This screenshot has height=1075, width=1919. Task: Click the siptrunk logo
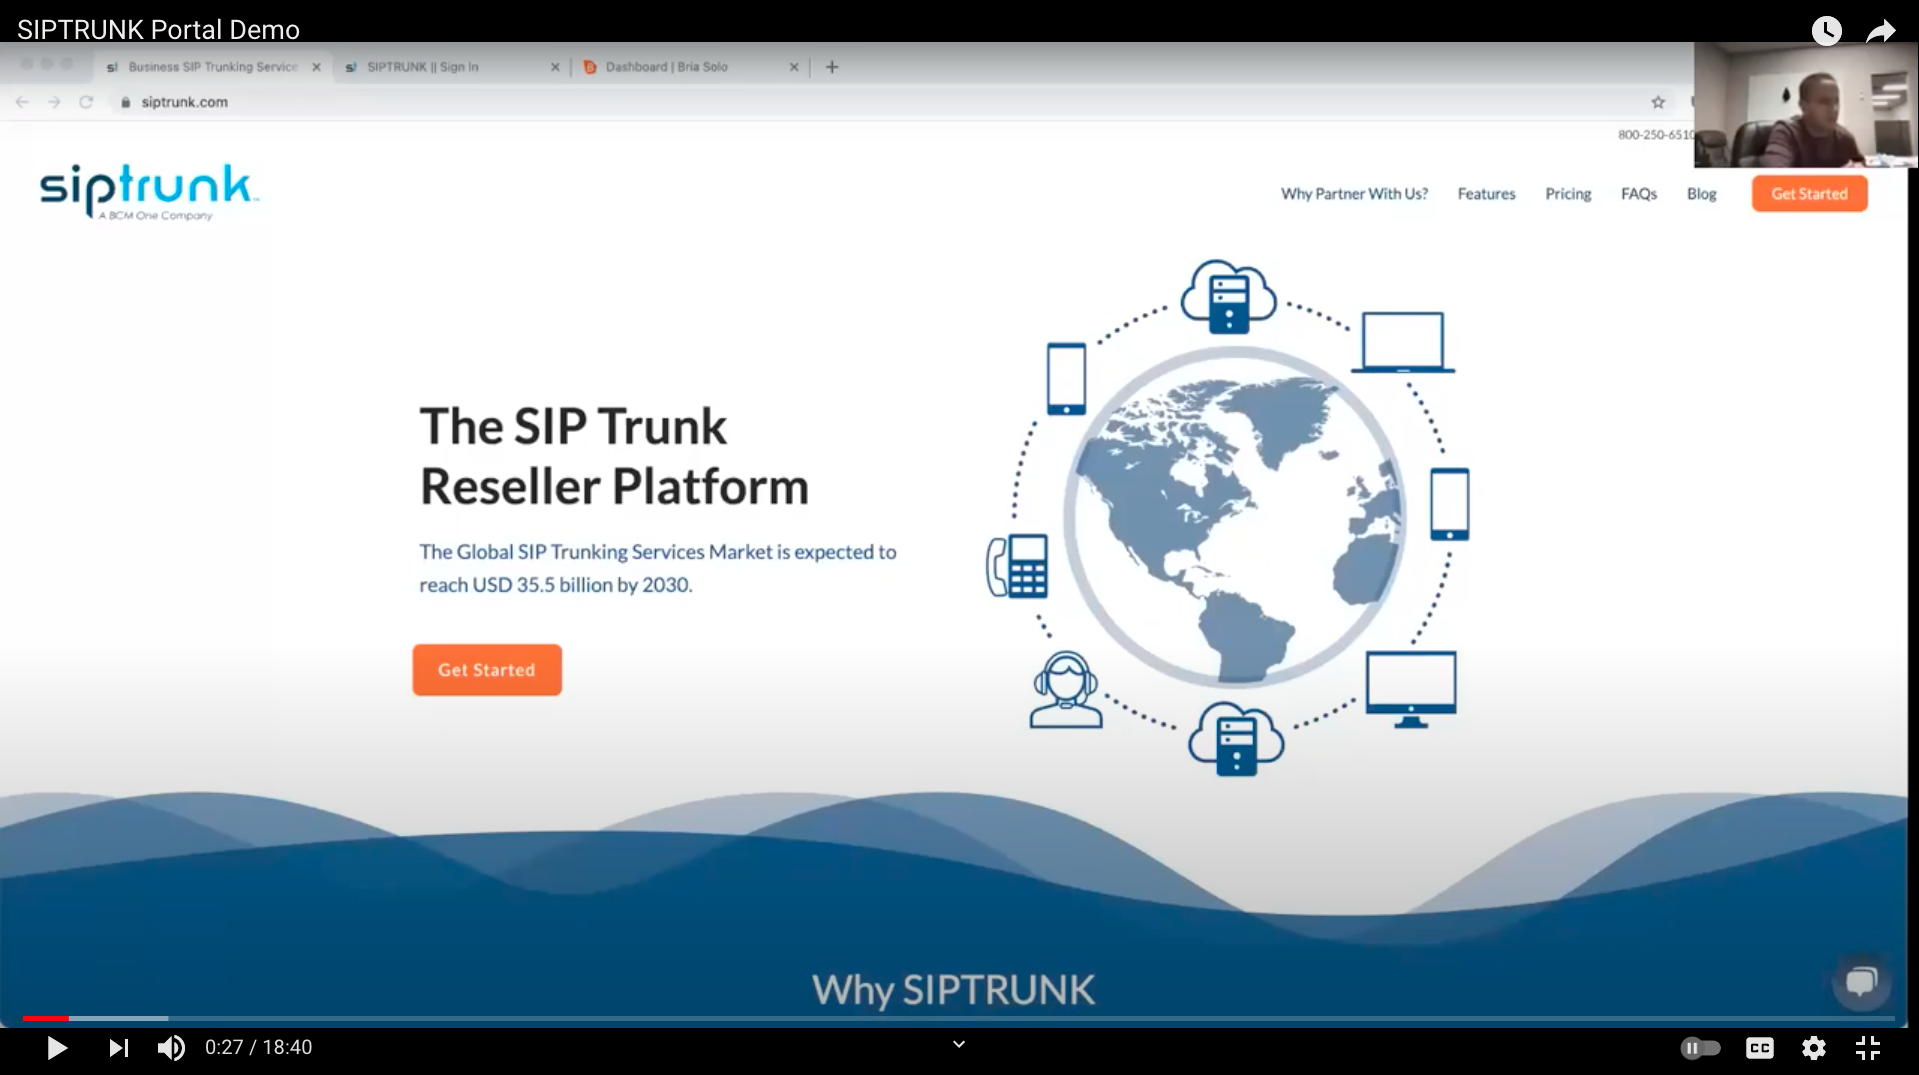pyautogui.click(x=149, y=191)
